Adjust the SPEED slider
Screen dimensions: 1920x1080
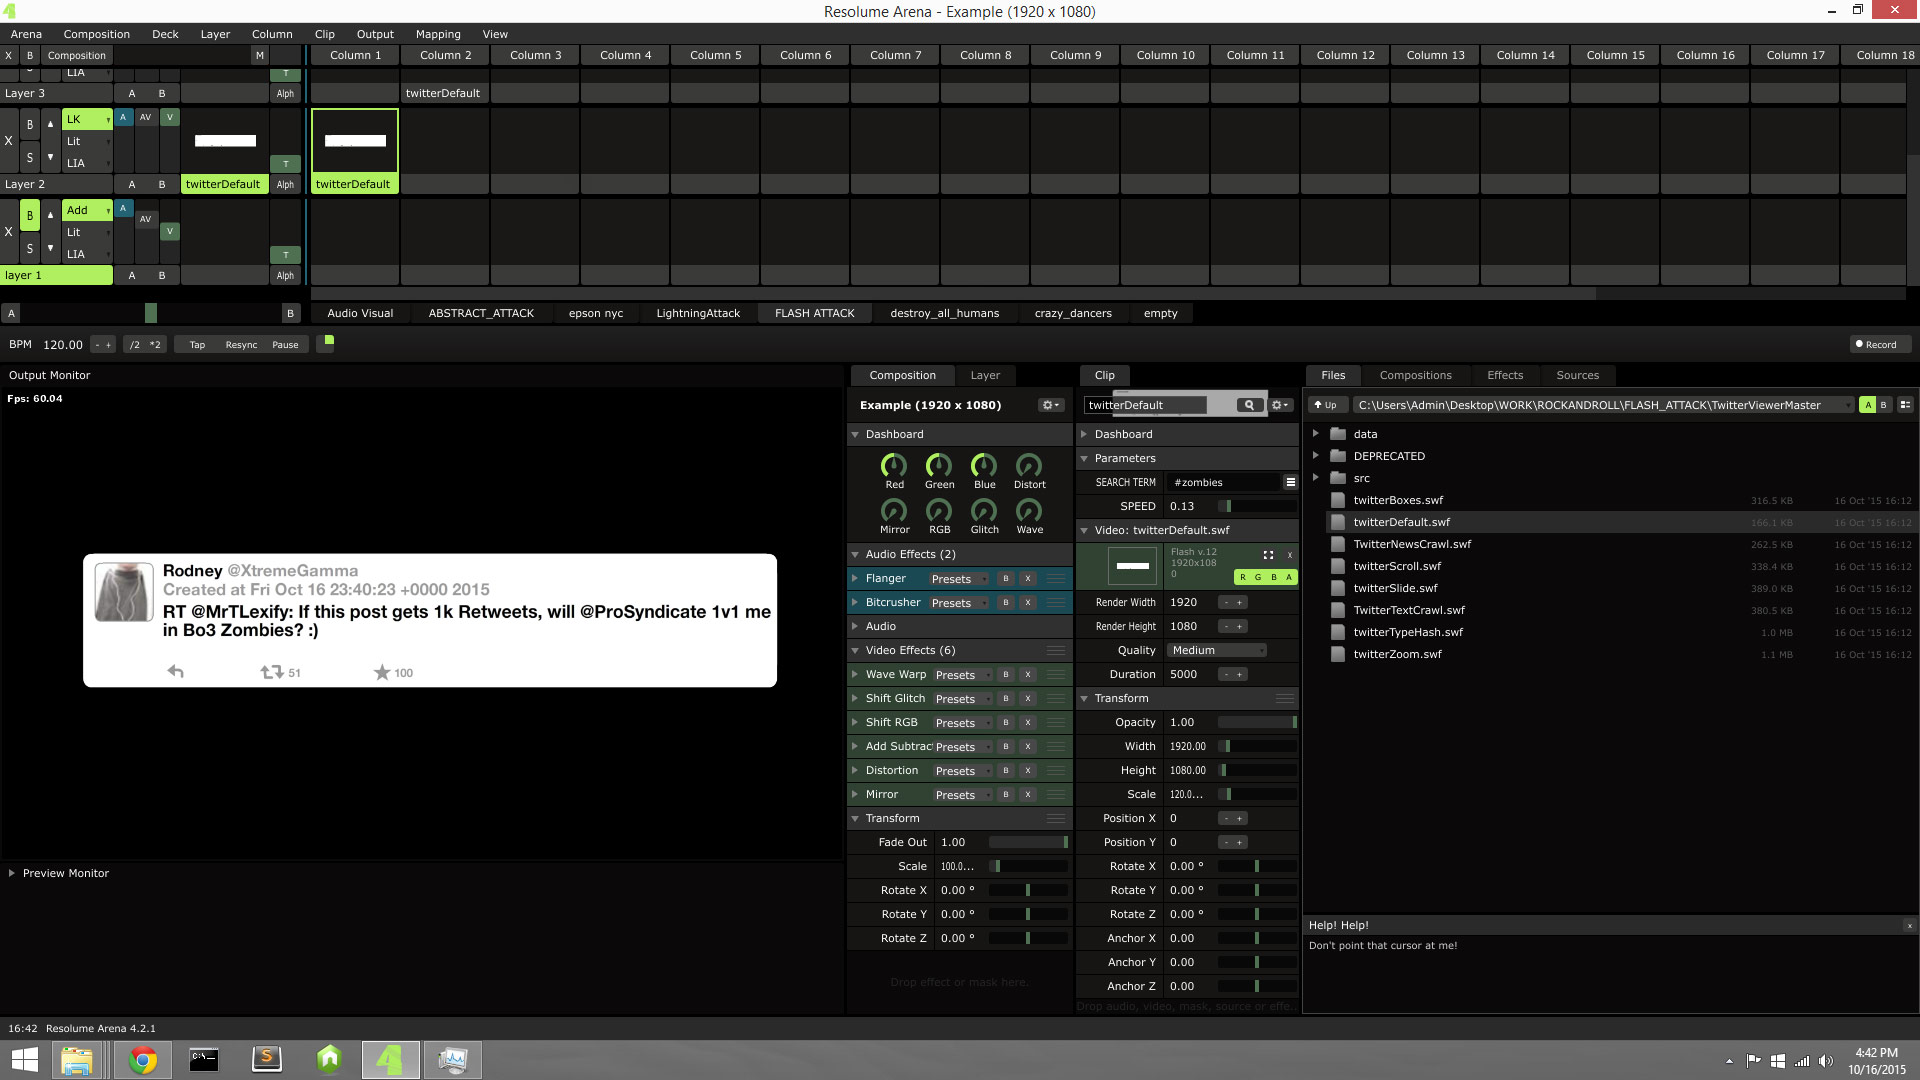tap(1257, 507)
